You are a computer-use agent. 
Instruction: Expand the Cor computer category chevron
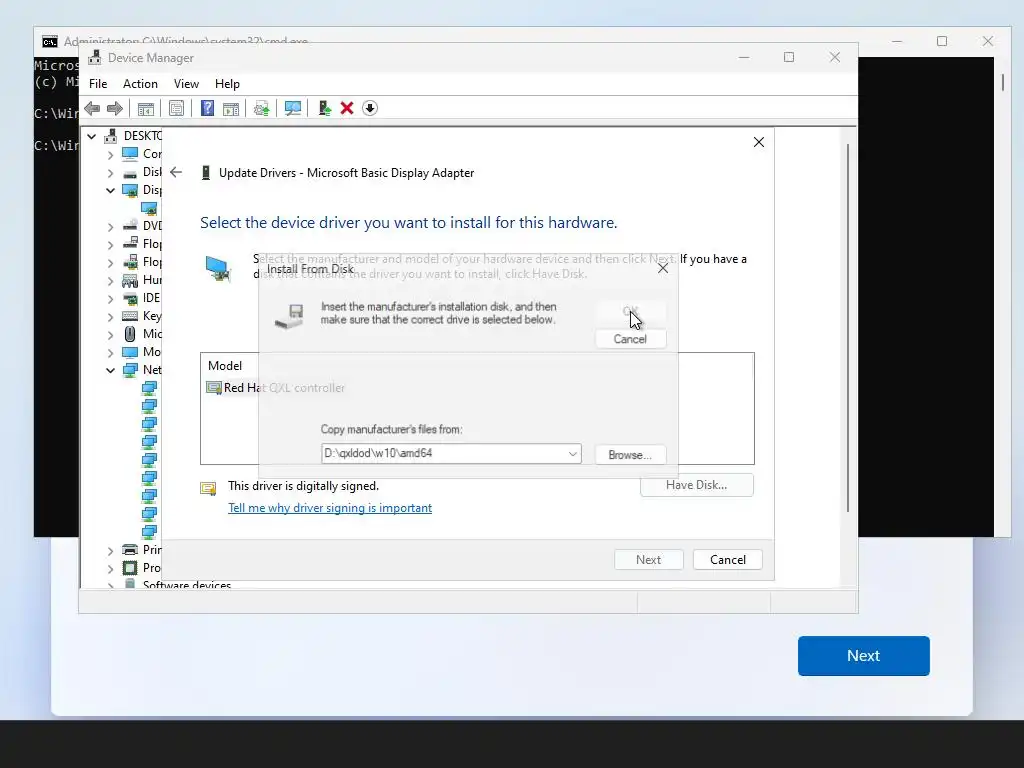click(x=110, y=155)
